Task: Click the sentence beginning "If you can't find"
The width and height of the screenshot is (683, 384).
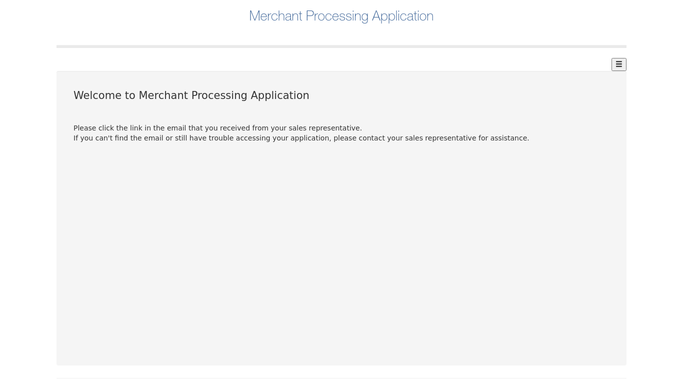Action: (x=301, y=138)
